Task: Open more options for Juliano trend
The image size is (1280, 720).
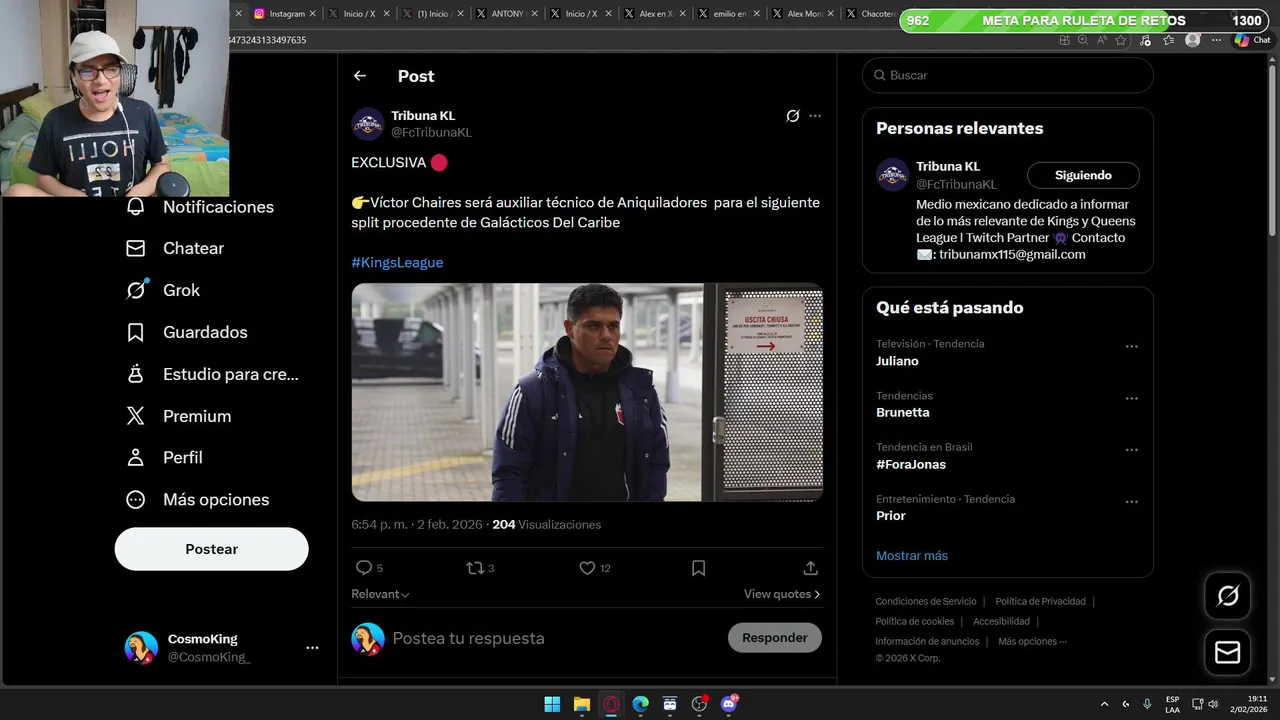Action: 1132,347
